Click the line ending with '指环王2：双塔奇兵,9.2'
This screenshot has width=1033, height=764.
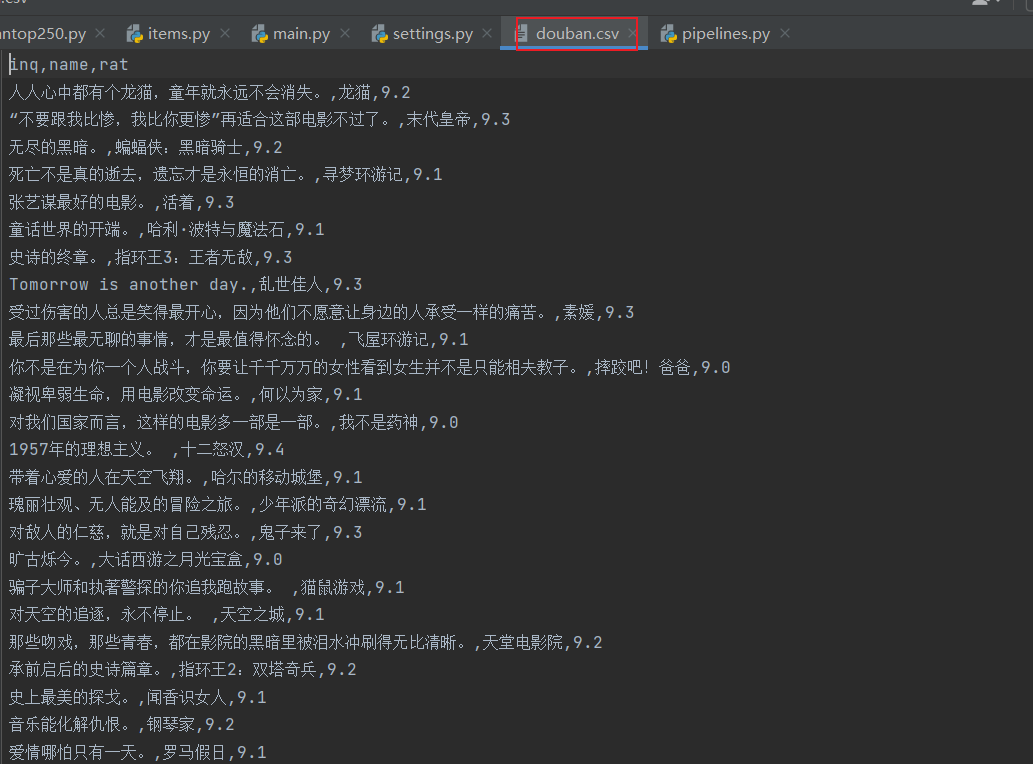coord(182,669)
